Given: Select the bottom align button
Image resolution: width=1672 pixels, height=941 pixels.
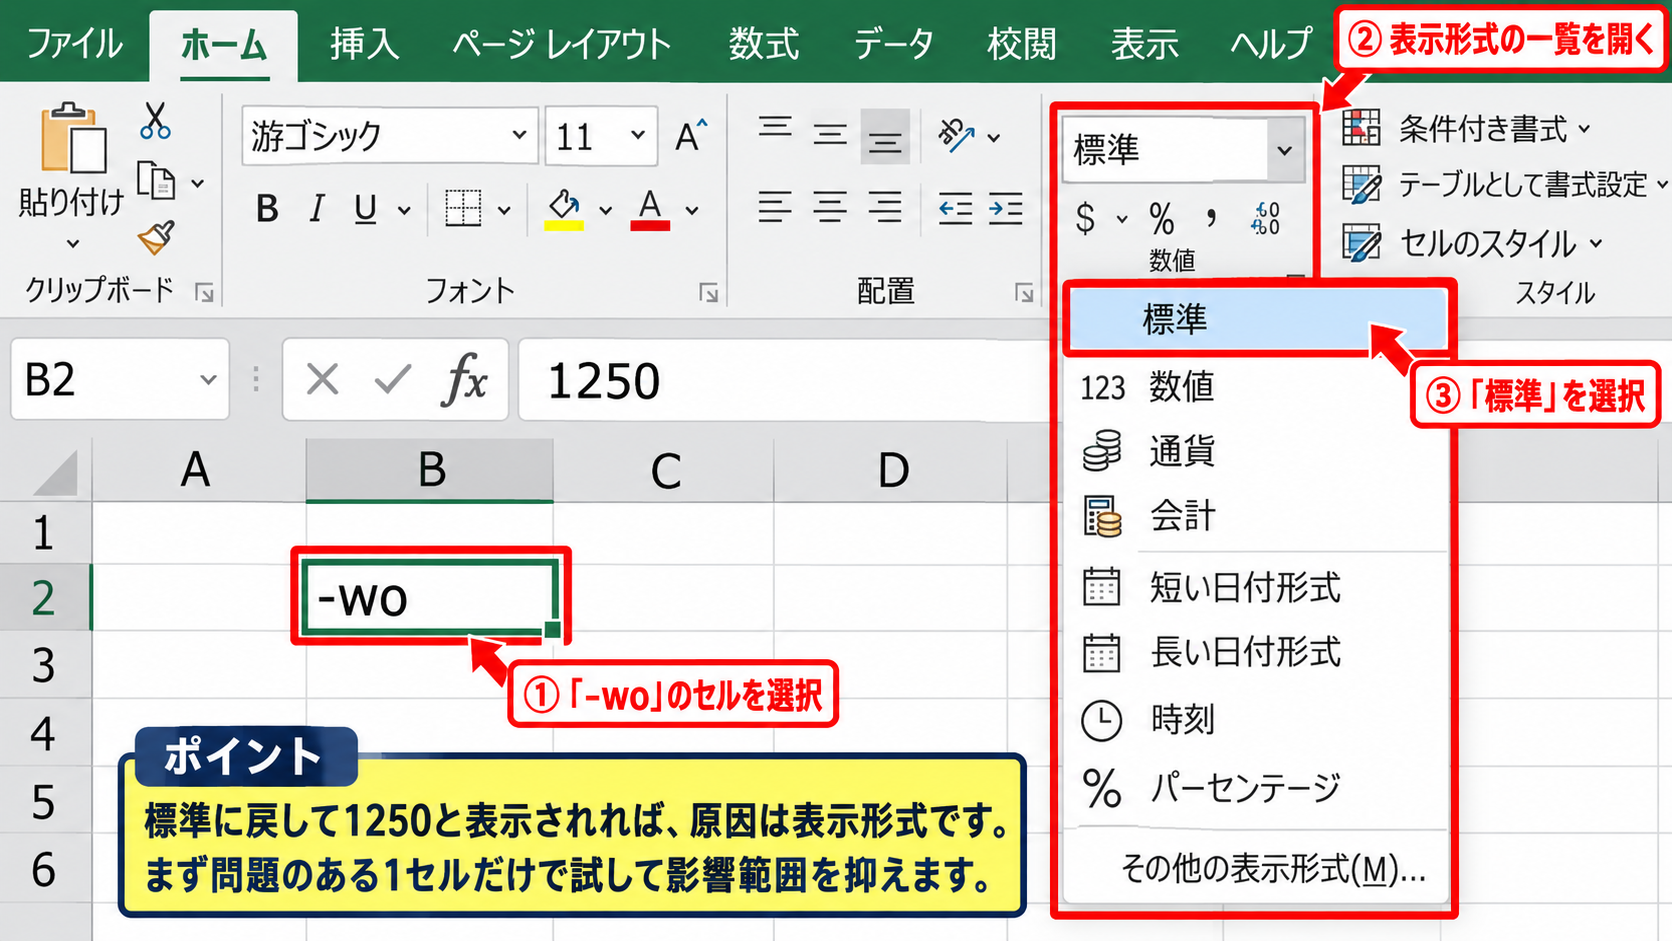Looking at the screenshot, I should point(885,136).
